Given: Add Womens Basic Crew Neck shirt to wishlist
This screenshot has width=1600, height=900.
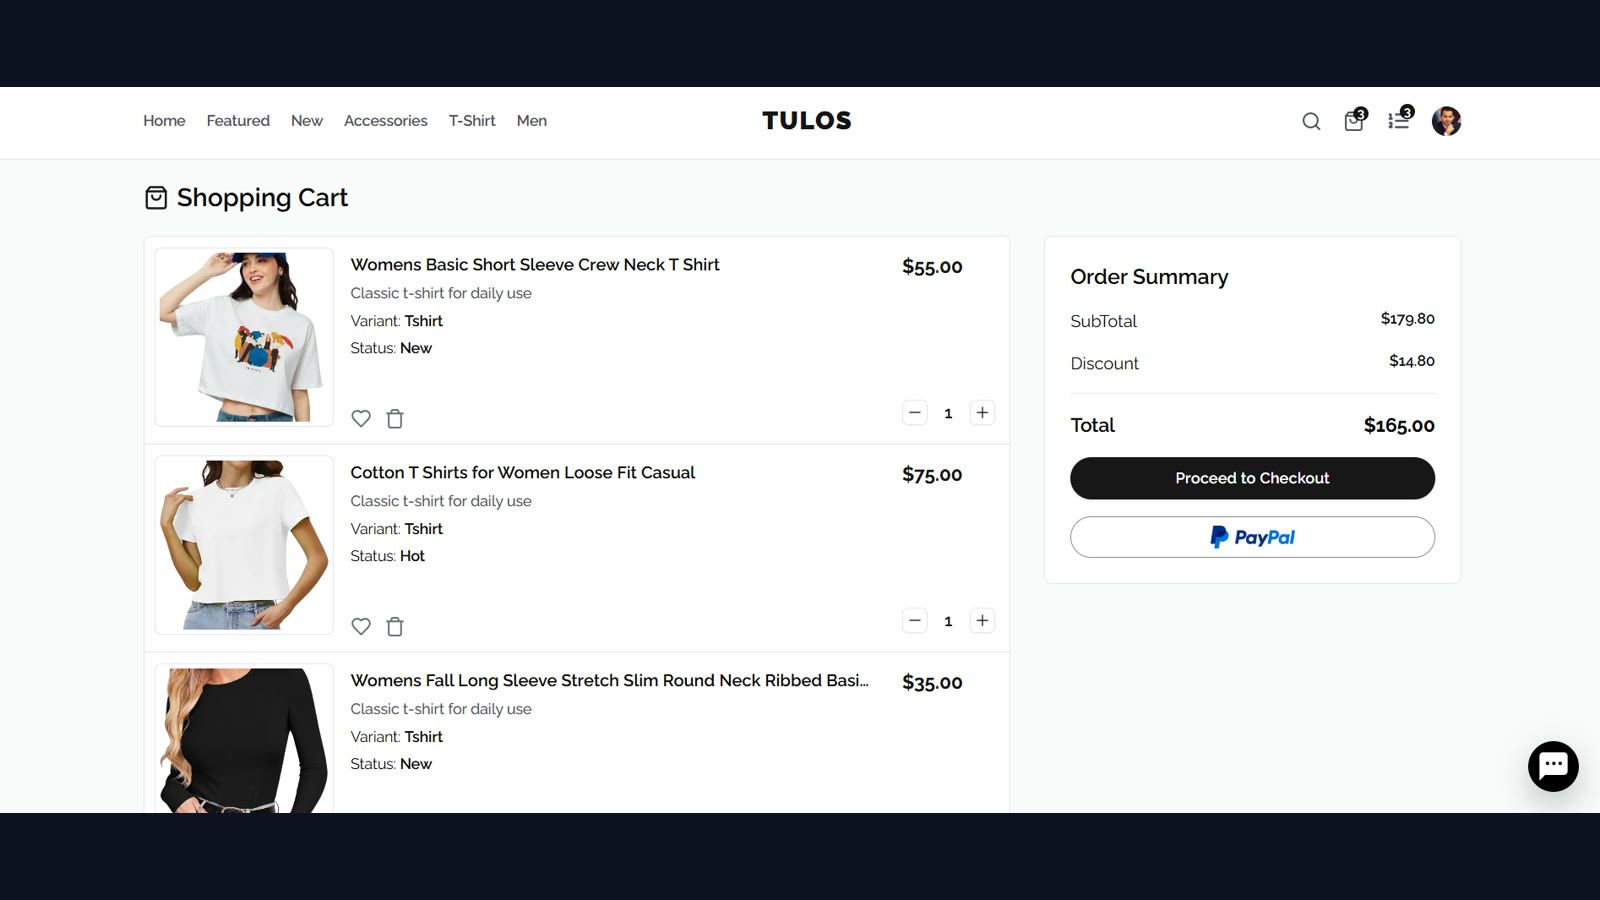Looking at the screenshot, I should (x=361, y=419).
